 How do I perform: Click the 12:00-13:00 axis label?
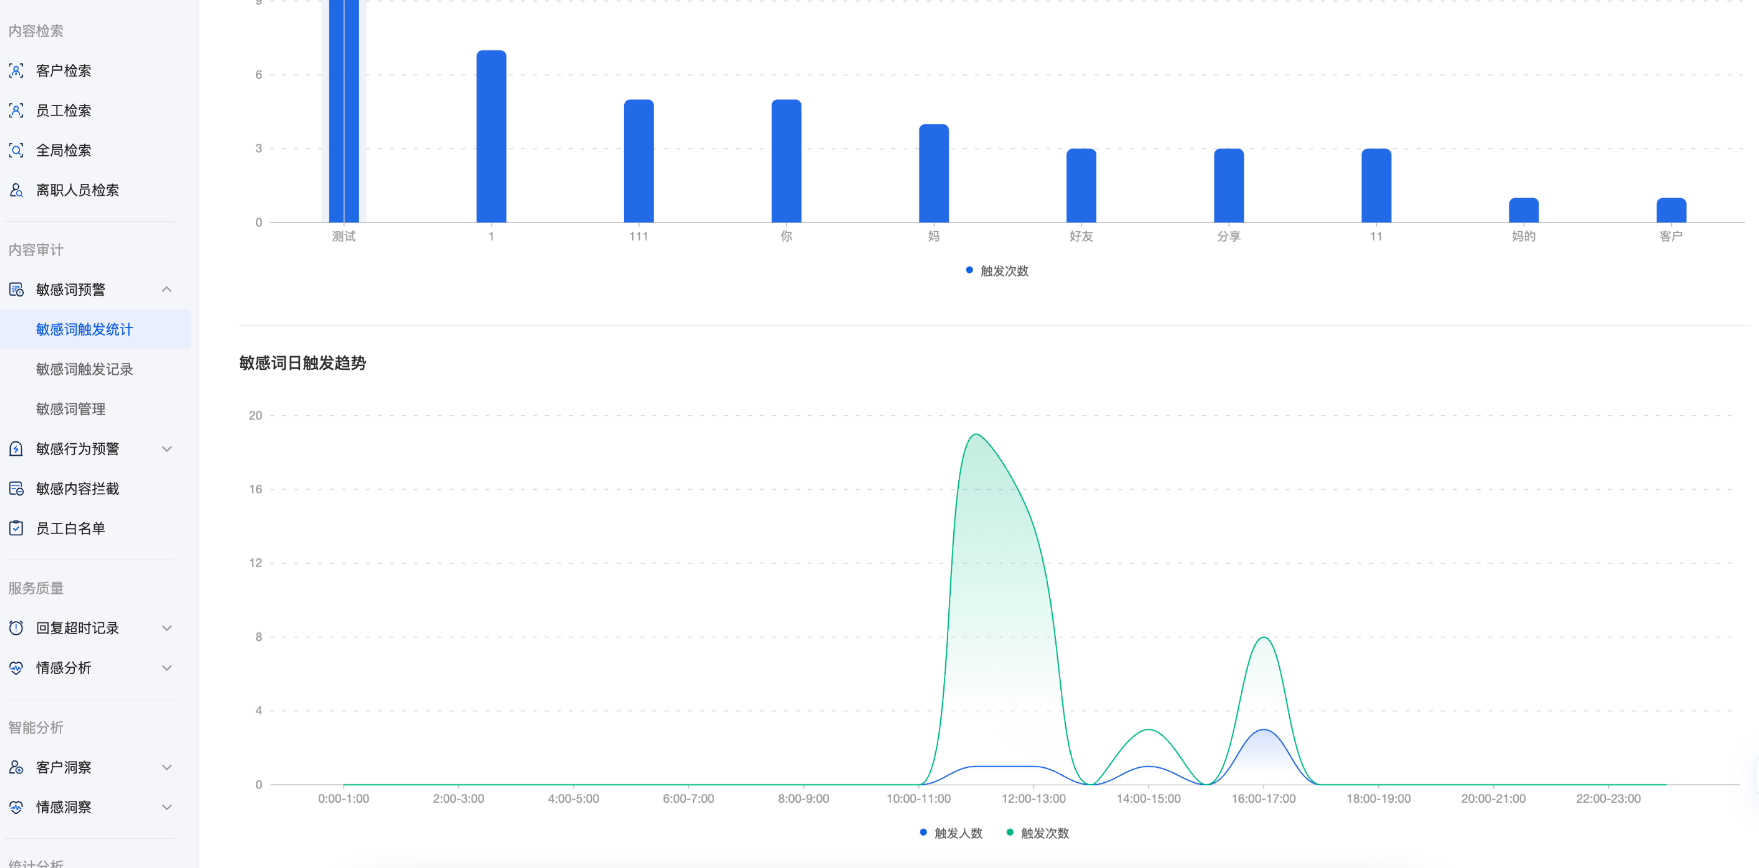click(1034, 799)
